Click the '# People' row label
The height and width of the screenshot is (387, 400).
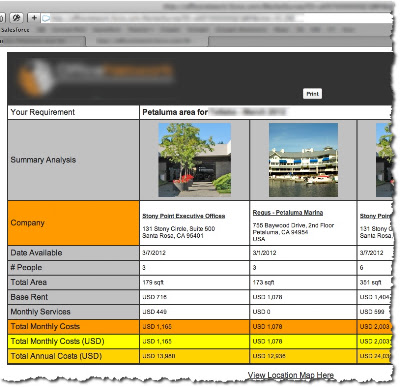[26, 267]
